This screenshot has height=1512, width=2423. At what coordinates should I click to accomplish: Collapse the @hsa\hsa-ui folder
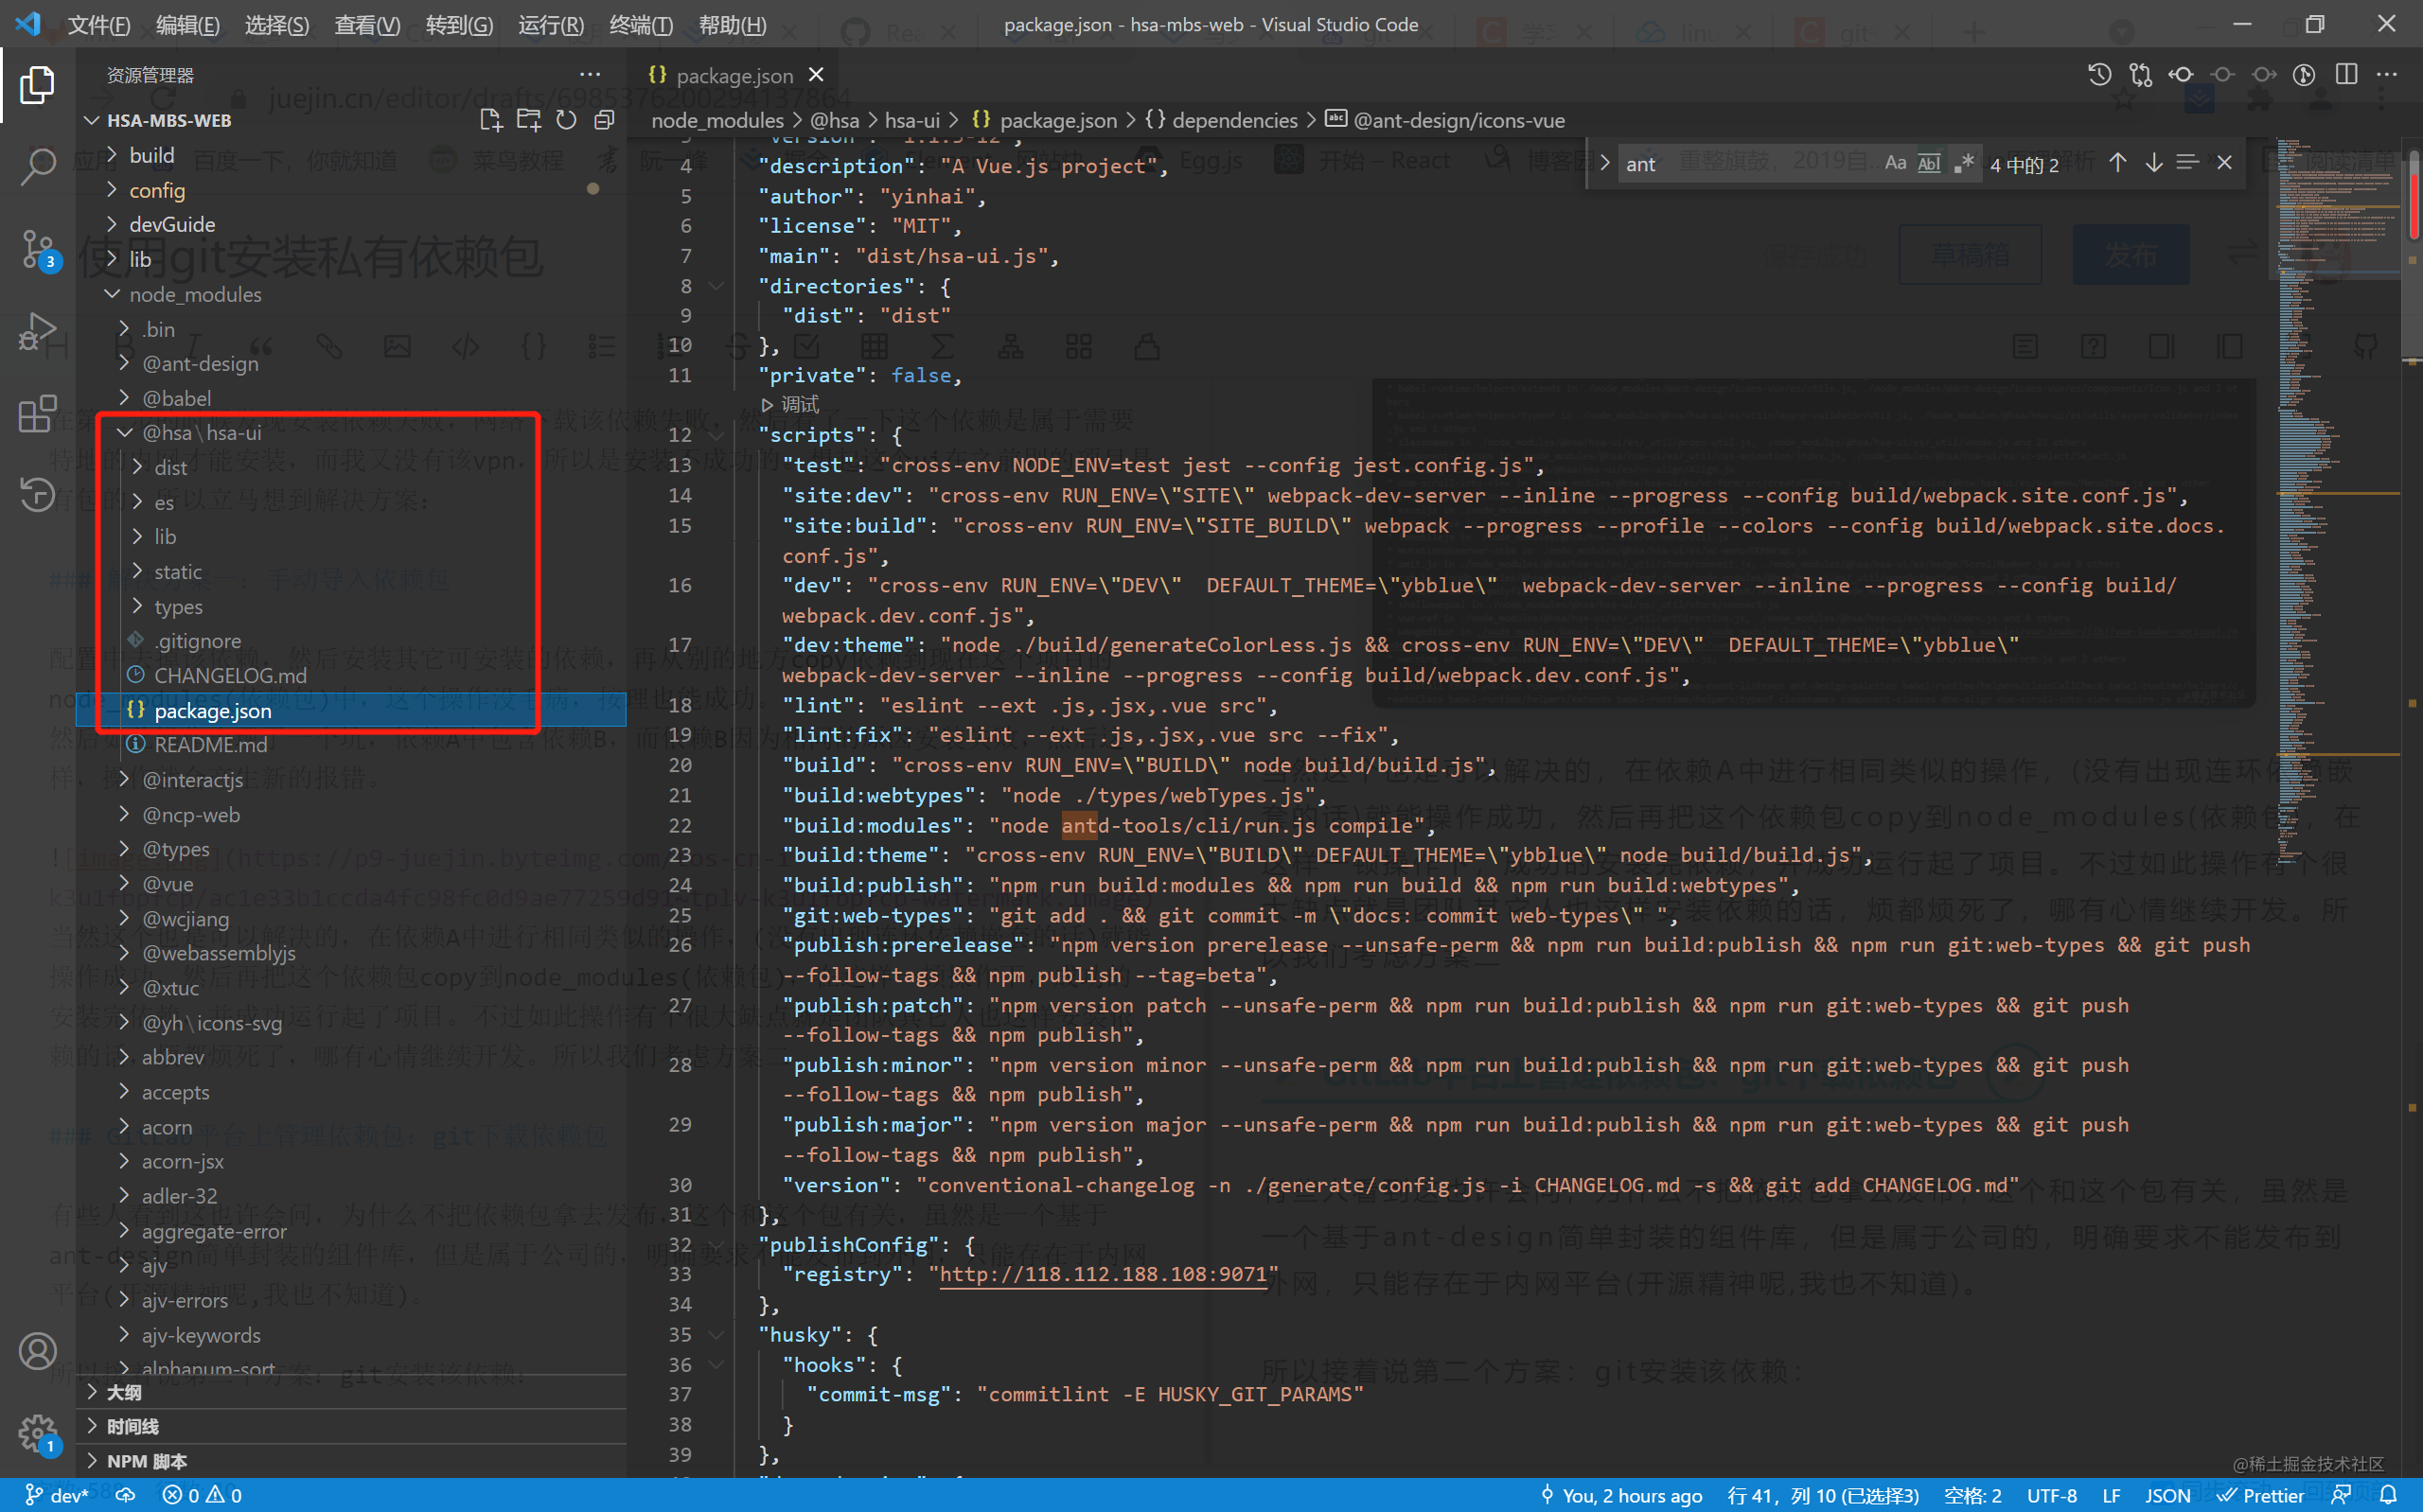pos(201,432)
